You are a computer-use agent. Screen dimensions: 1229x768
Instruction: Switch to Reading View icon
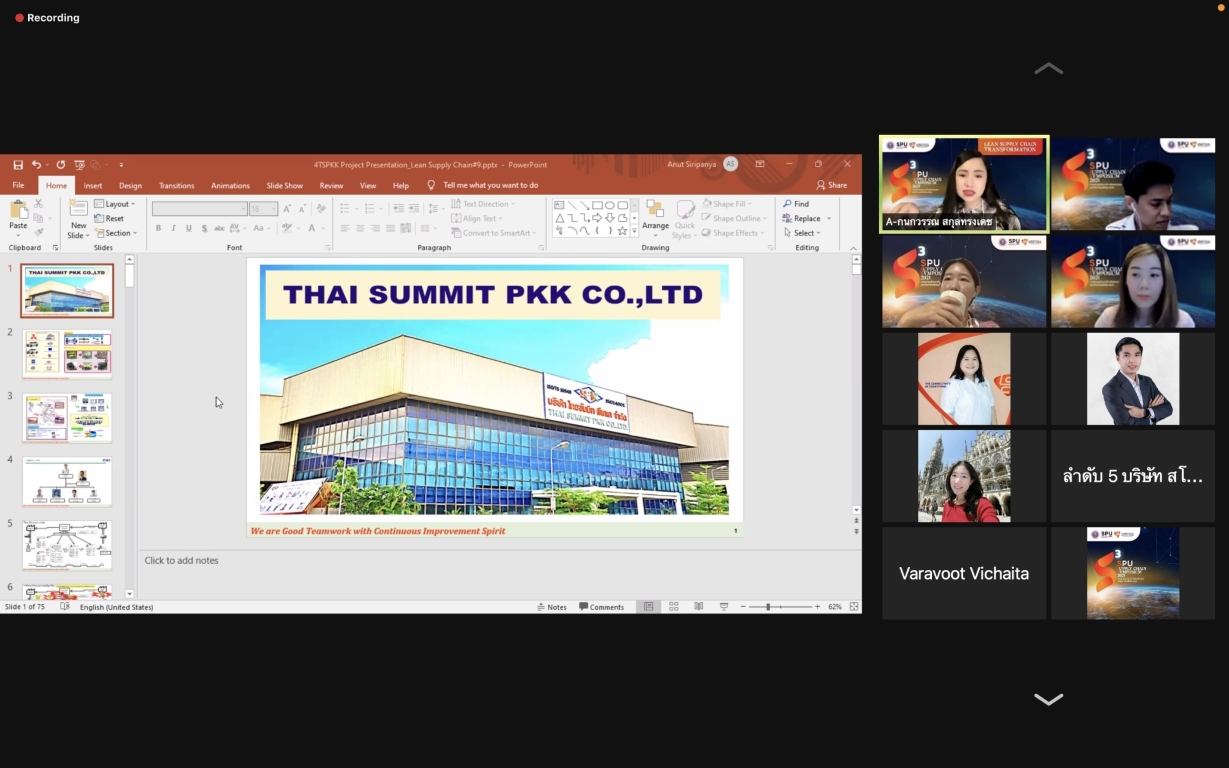pyautogui.click(x=698, y=607)
